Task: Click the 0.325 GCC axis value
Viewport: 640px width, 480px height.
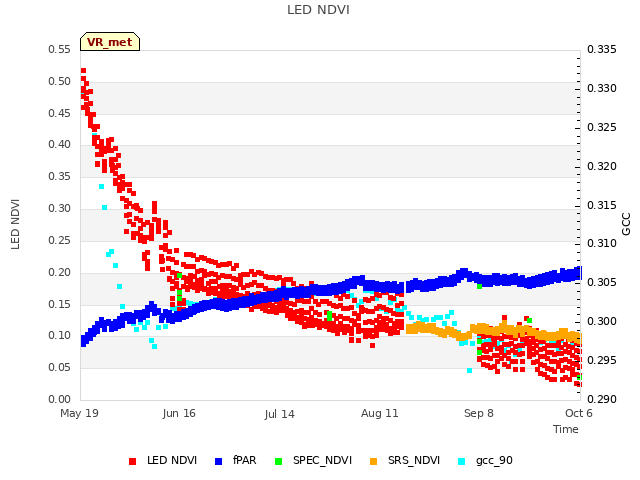Action: click(x=602, y=127)
